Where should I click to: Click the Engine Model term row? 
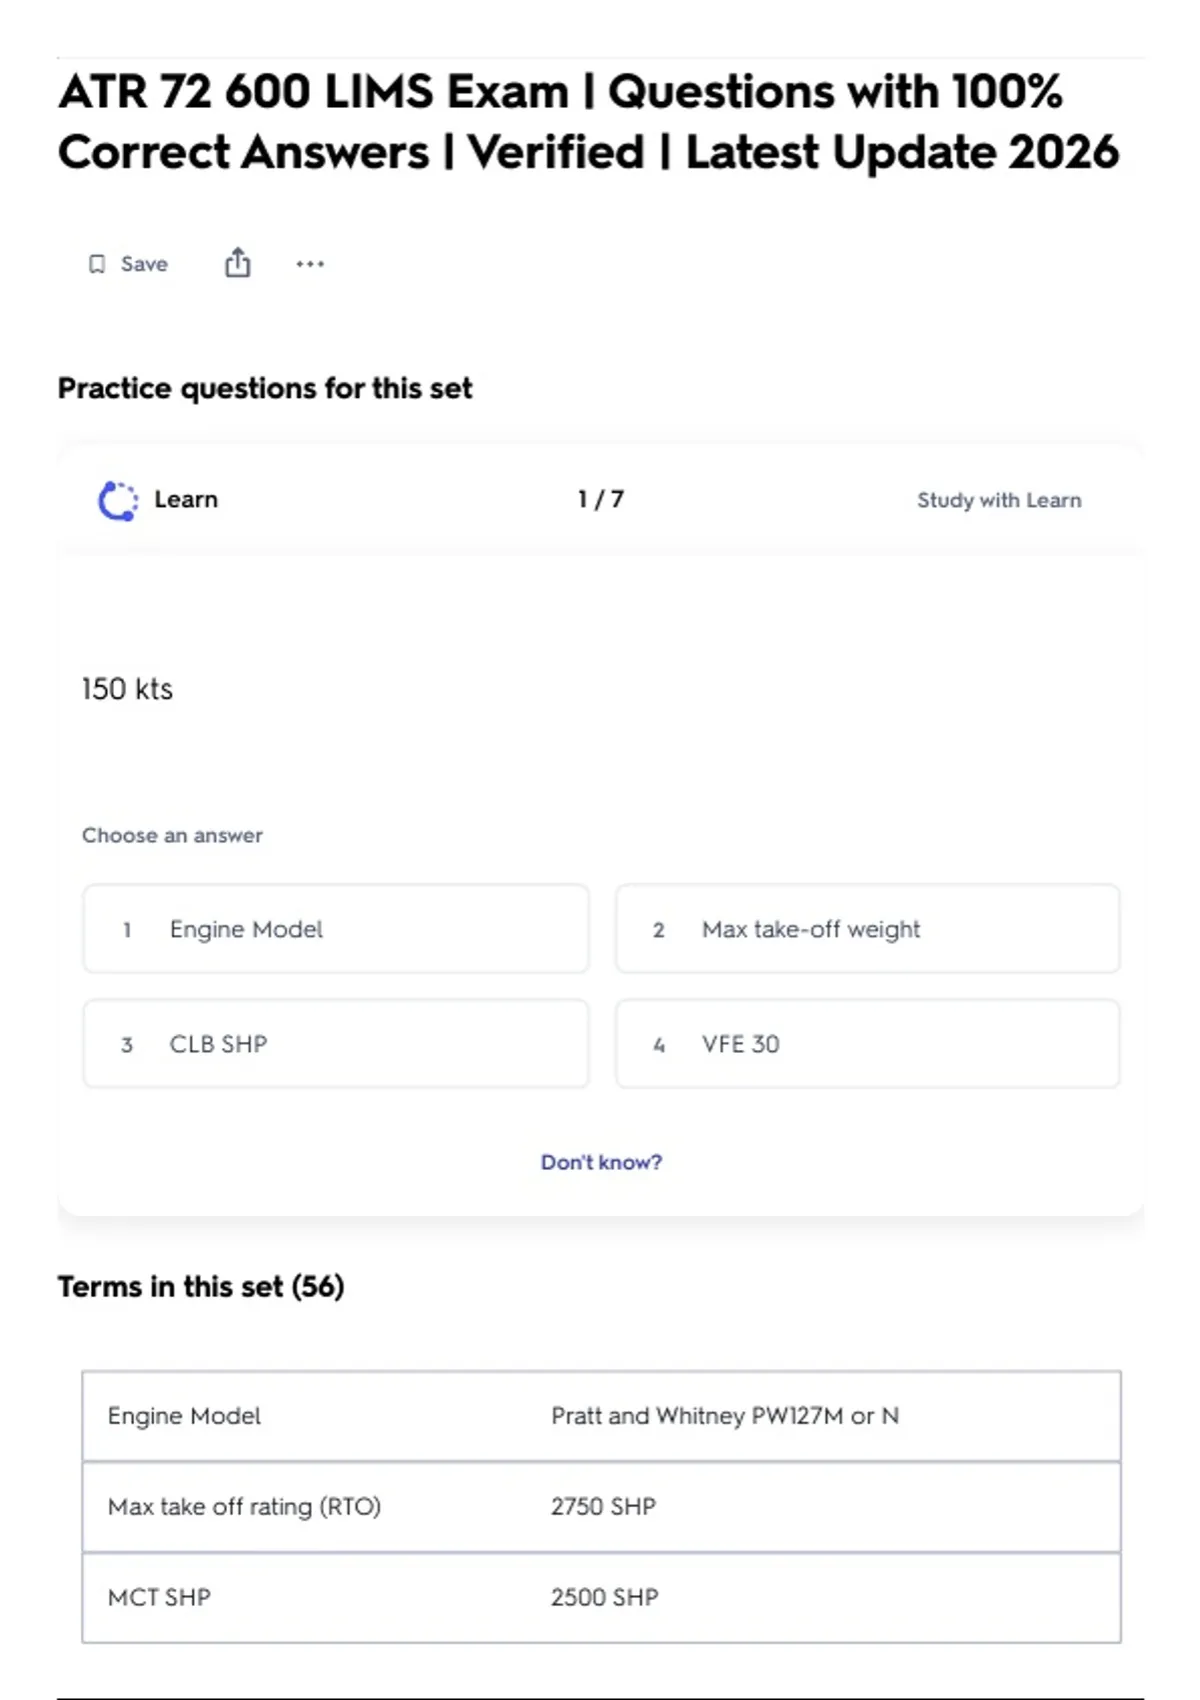601,1416
